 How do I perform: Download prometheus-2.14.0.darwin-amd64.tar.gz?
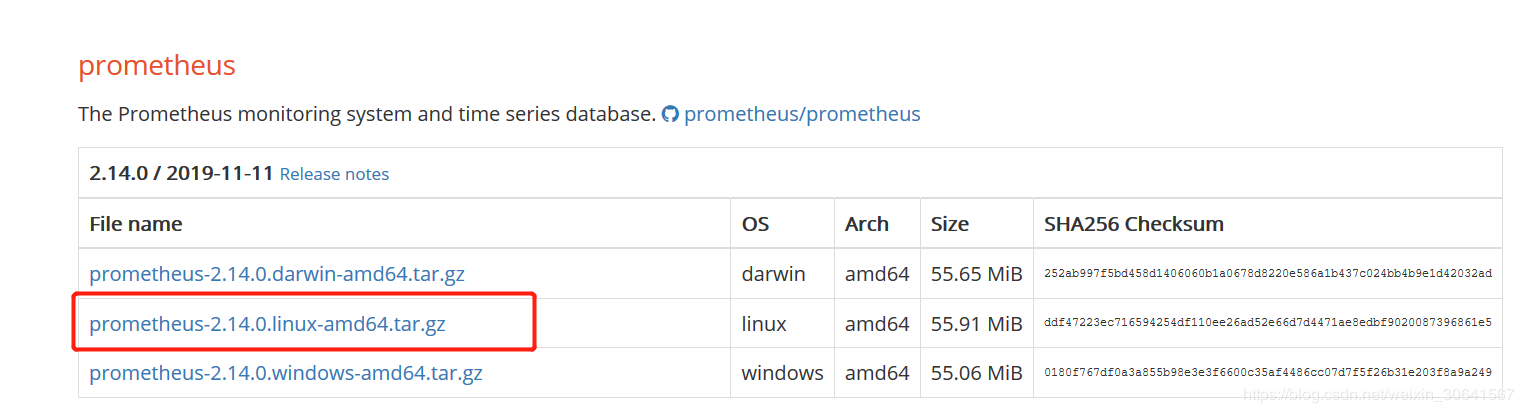coord(277,274)
